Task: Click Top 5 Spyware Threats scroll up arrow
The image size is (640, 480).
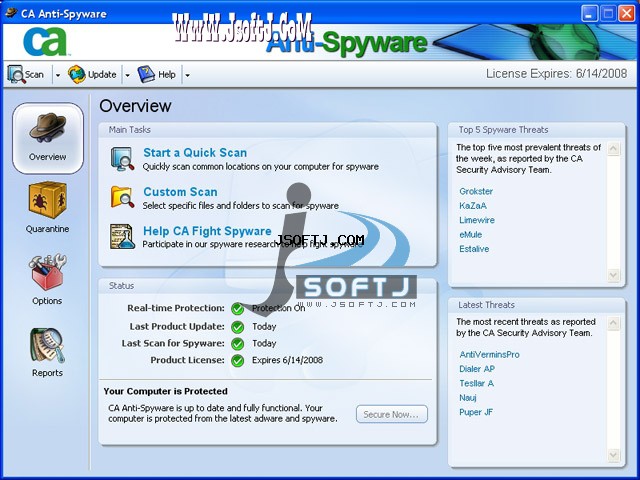Action: (x=613, y=148)
